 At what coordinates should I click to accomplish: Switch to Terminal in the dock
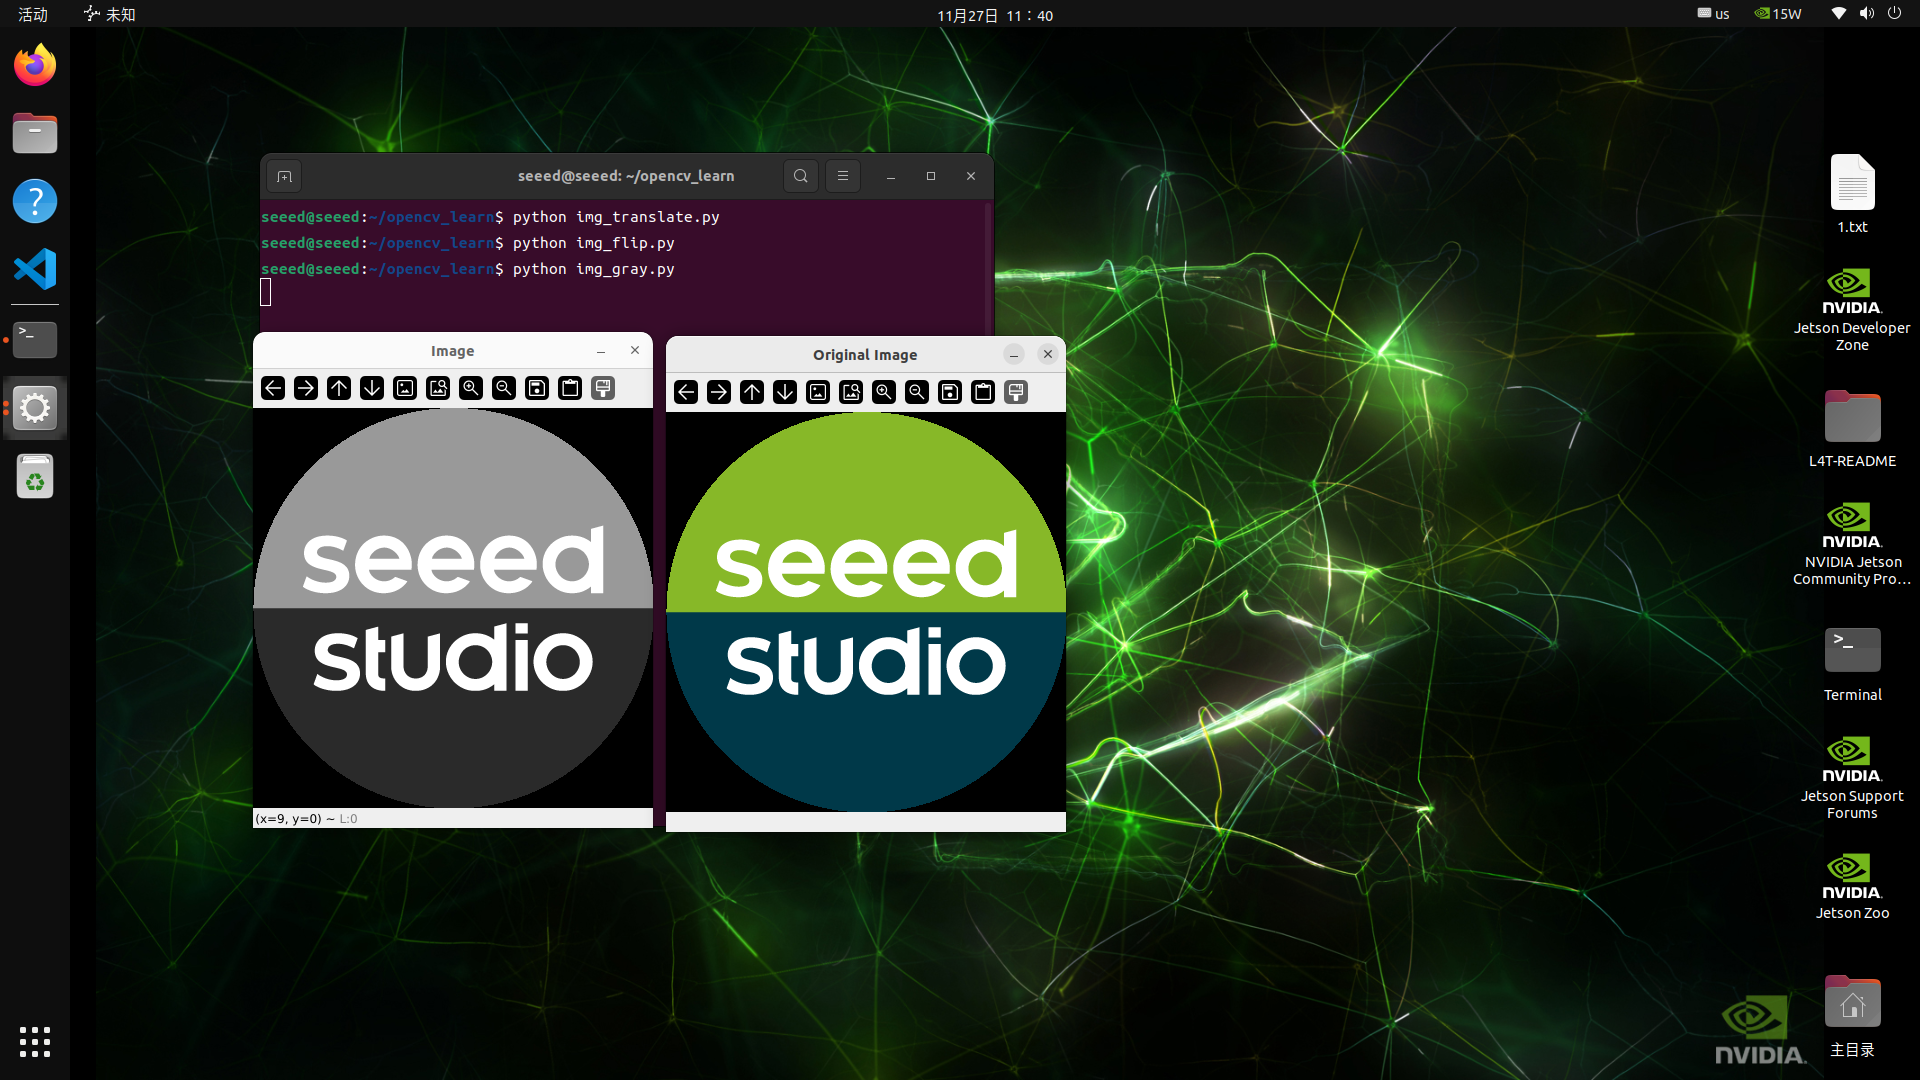point(35,340)
